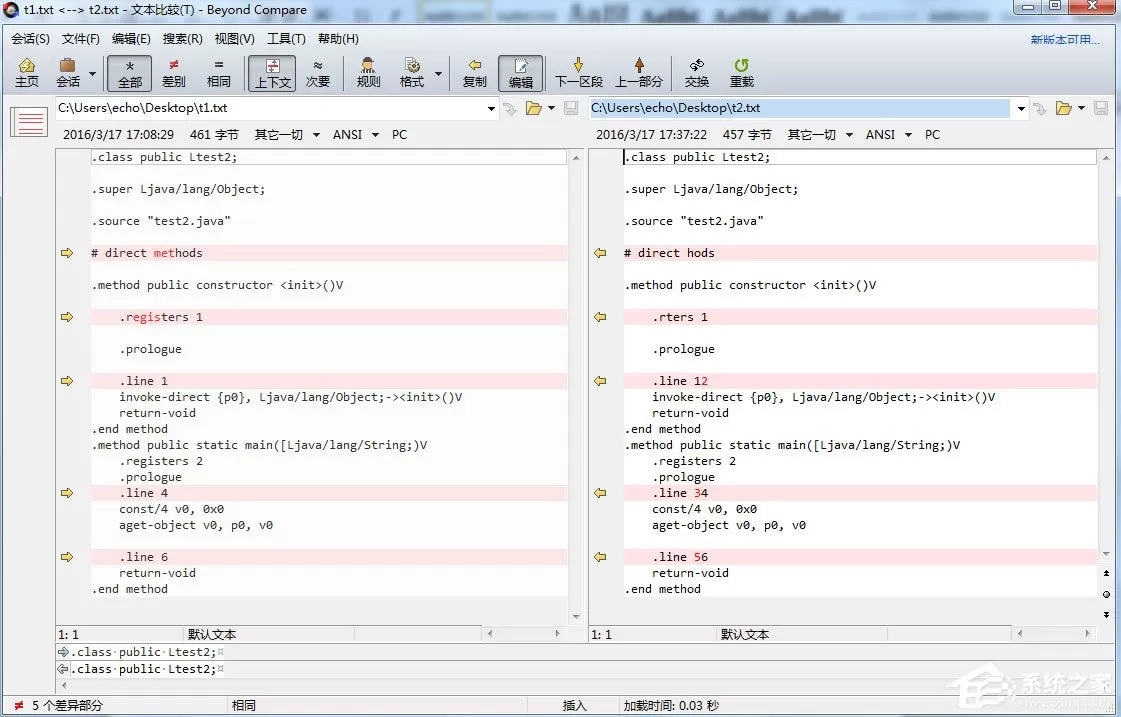
Task: Toggle Show Differences (差别) only
Action: pos(174,74)
